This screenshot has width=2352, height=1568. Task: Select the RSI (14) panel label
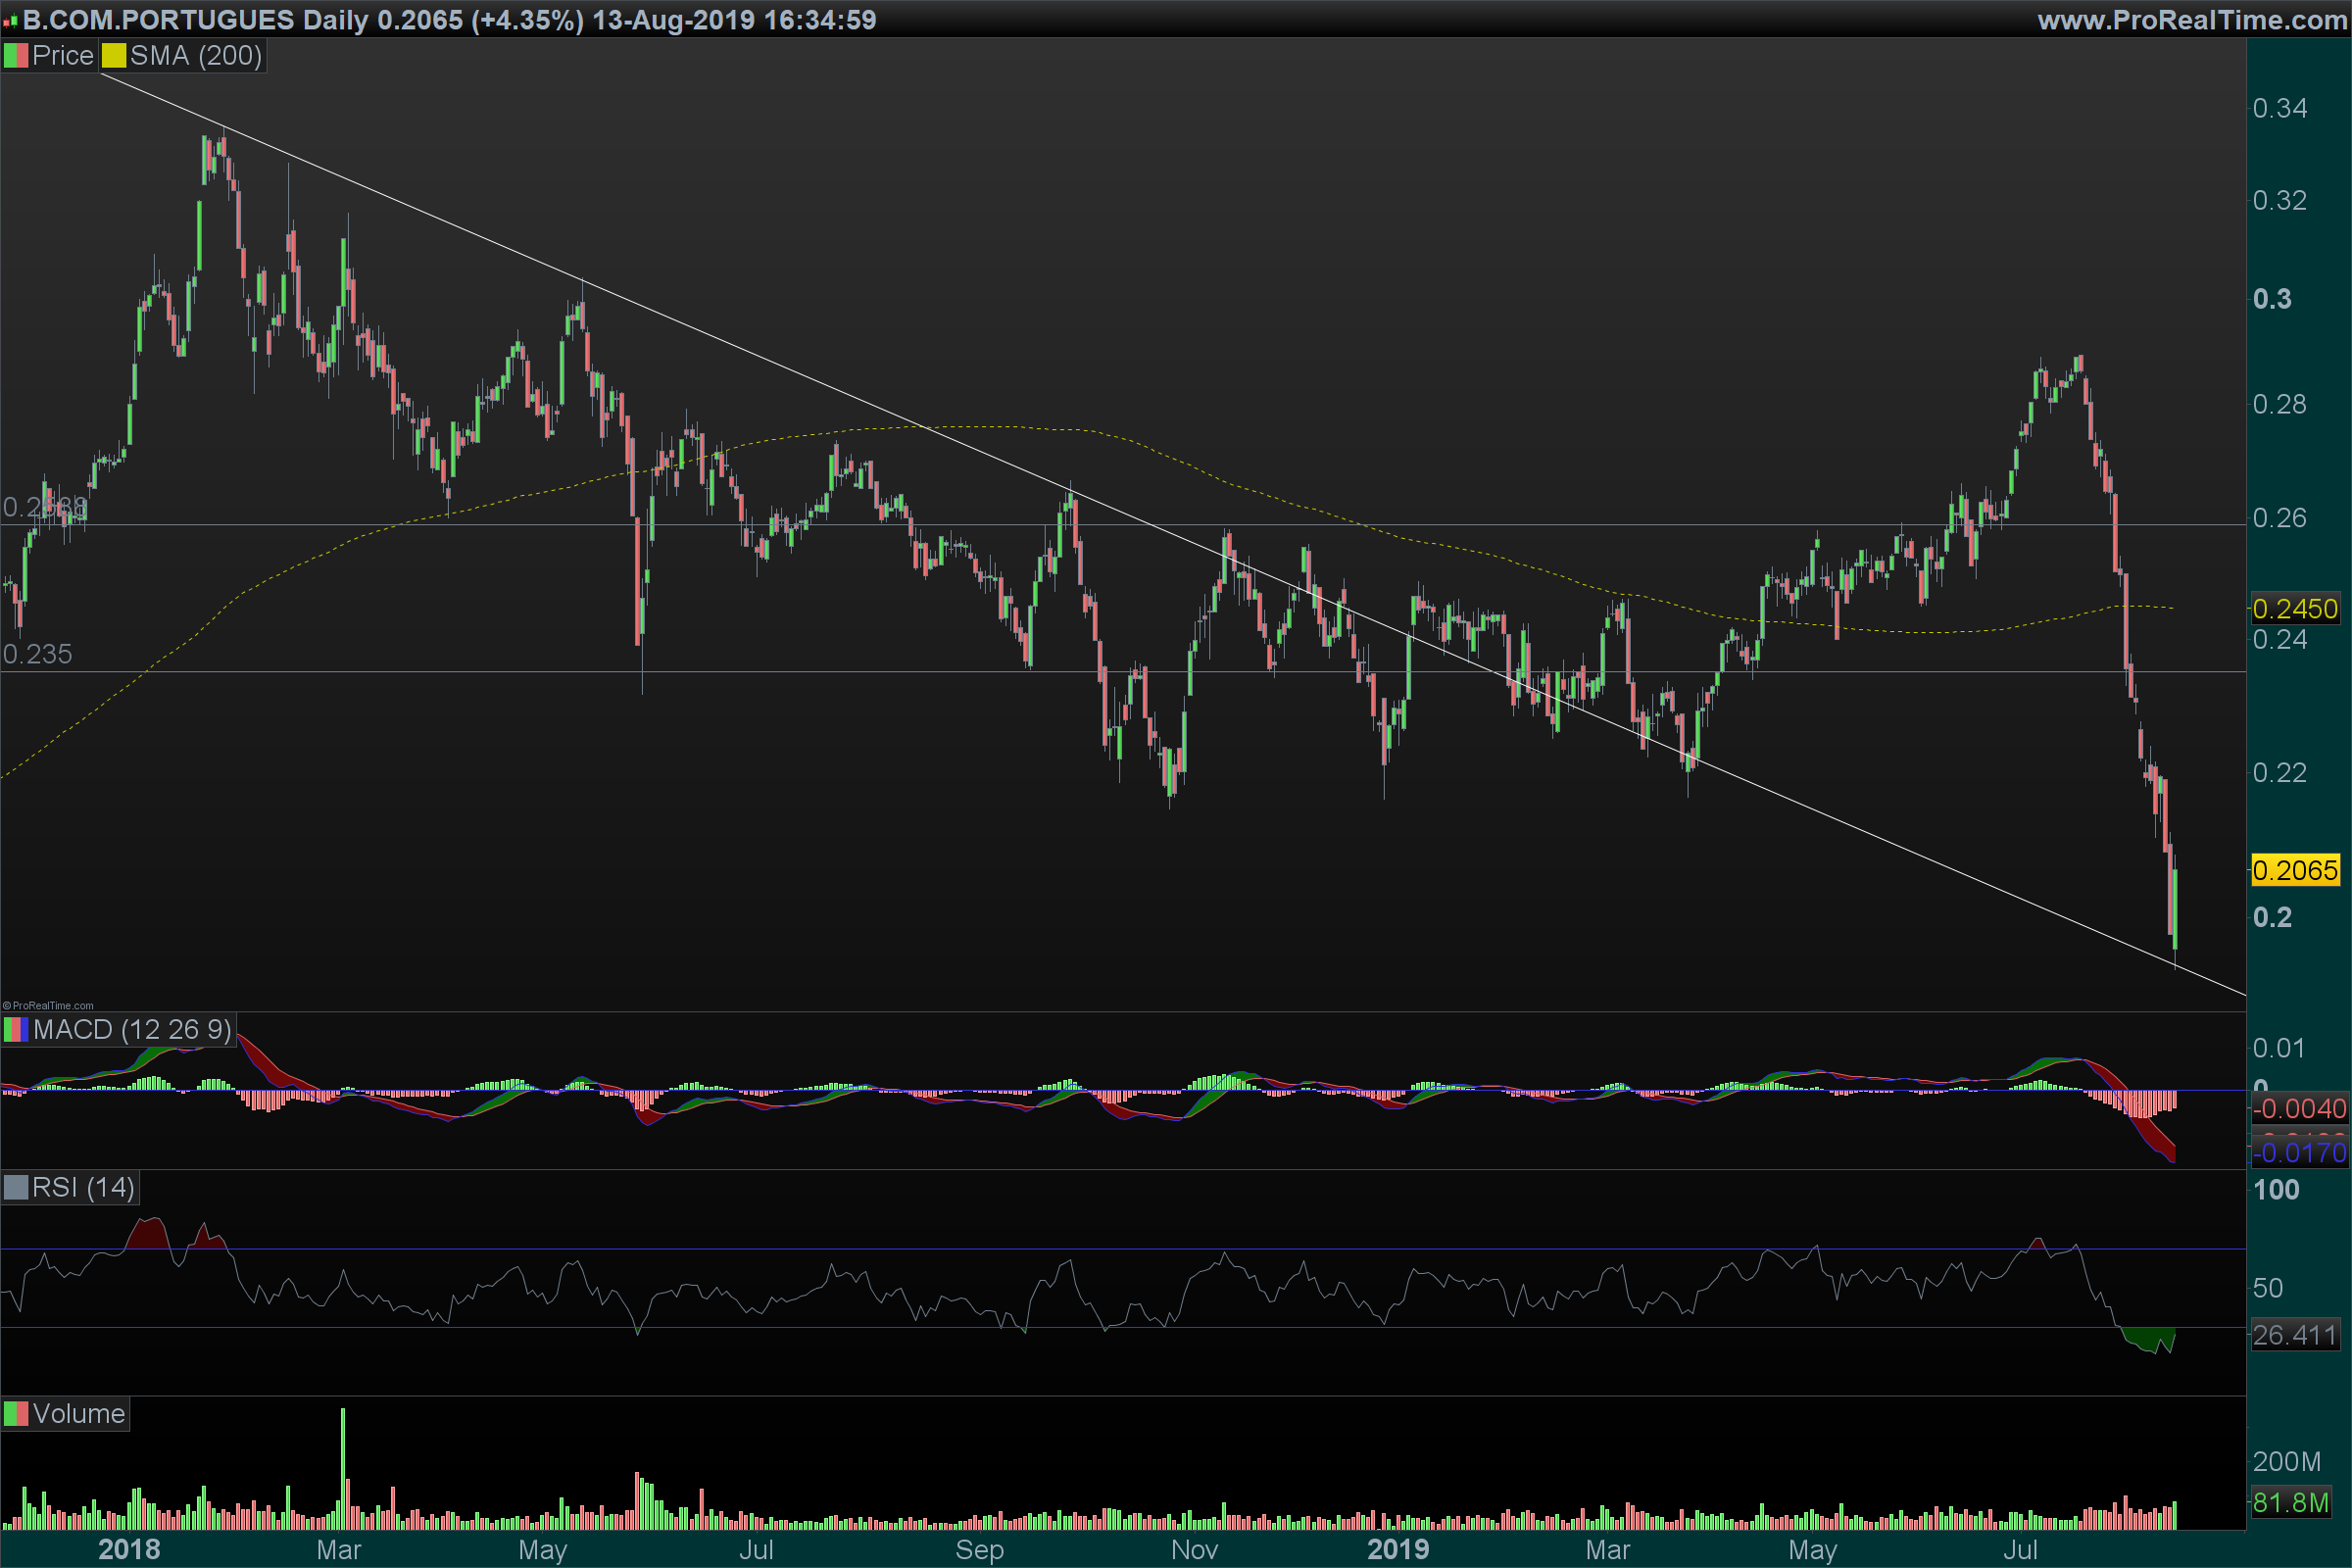tap(83, 1188)
